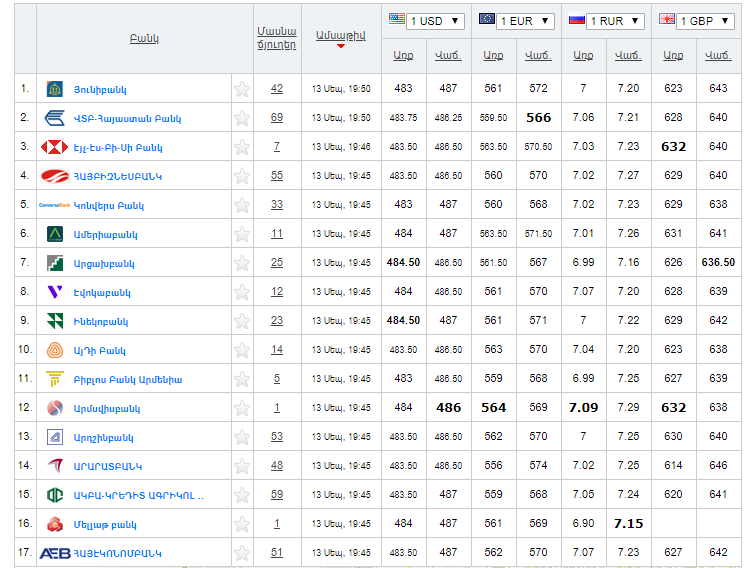This screenshot has height=568, width=746.
Task: Toggle favorite star for row 17 AEB bank
Action: click(x=242, y=553)
